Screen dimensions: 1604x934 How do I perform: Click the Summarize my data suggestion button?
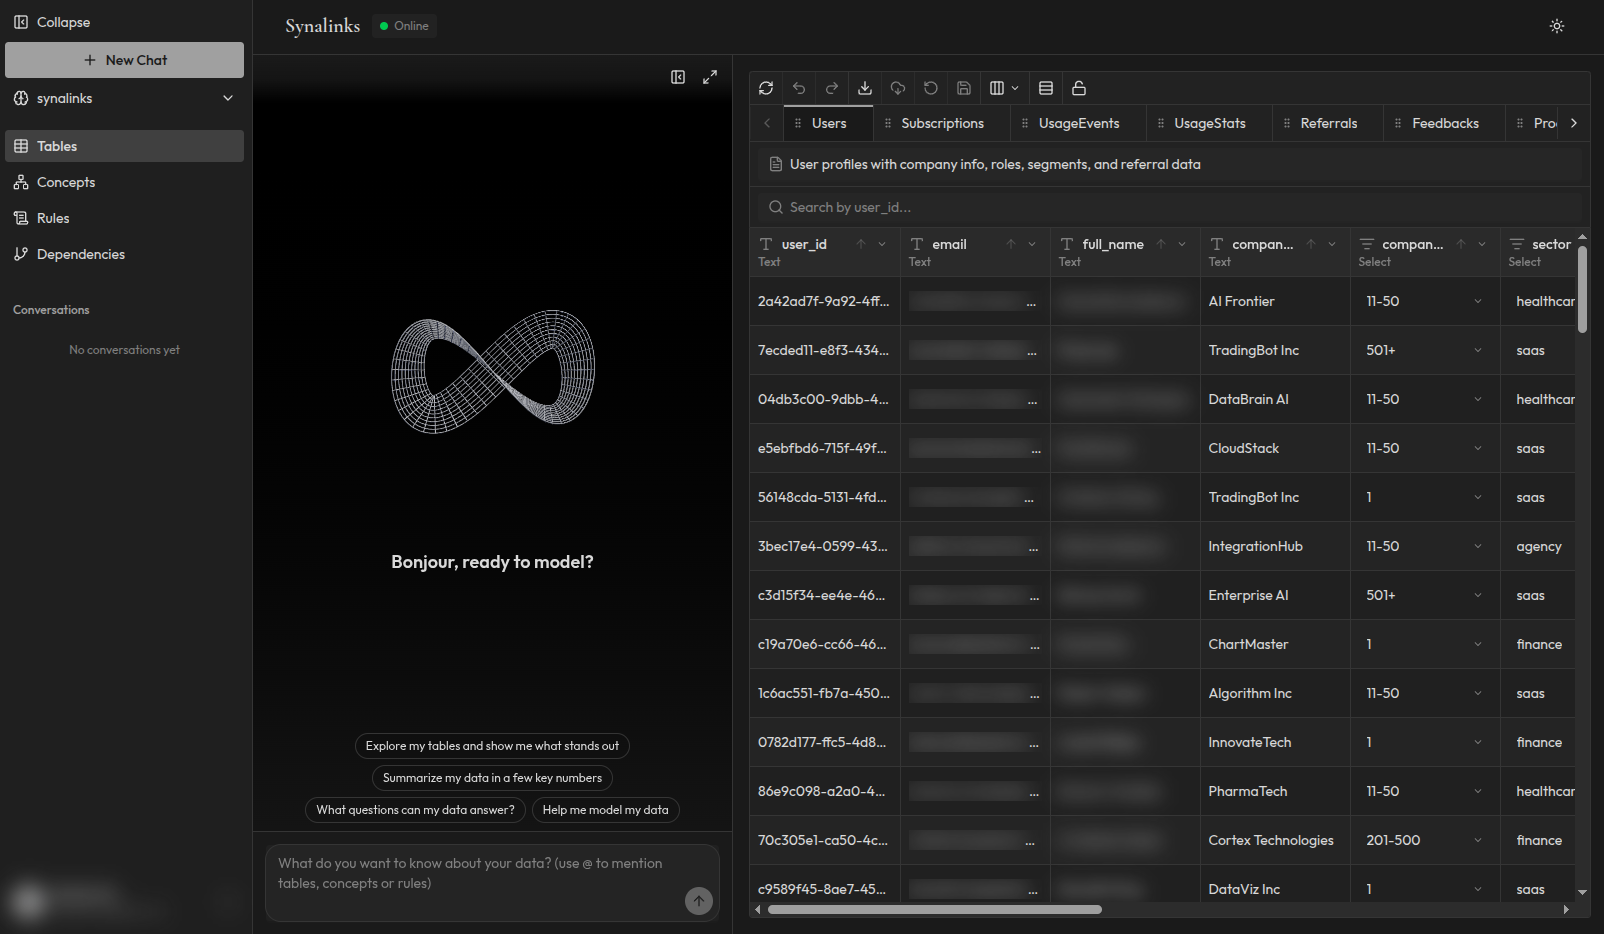tap(491, 778)
